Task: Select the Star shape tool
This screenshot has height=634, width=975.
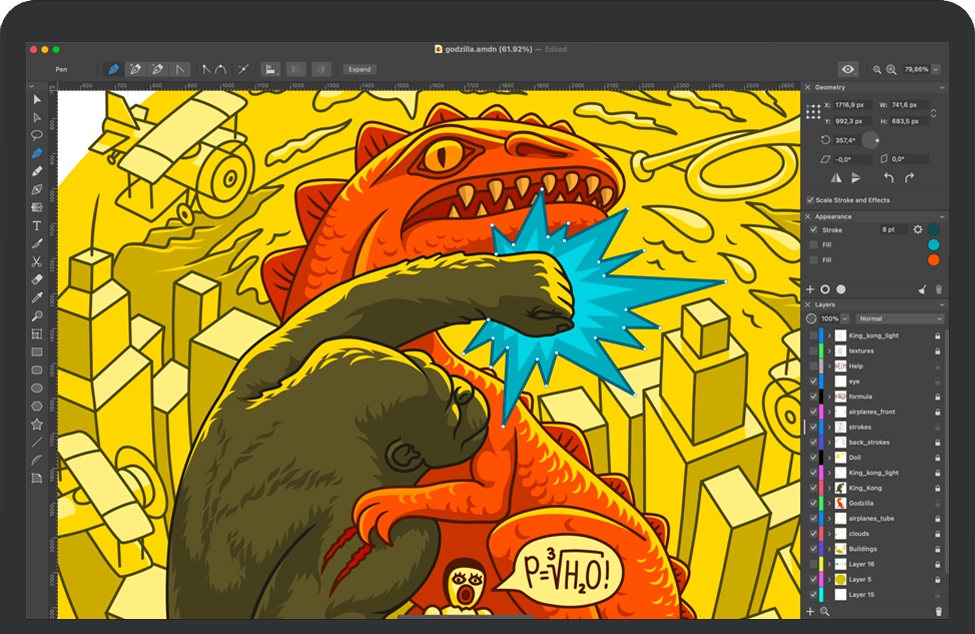Action: click(x=37, y=423)
